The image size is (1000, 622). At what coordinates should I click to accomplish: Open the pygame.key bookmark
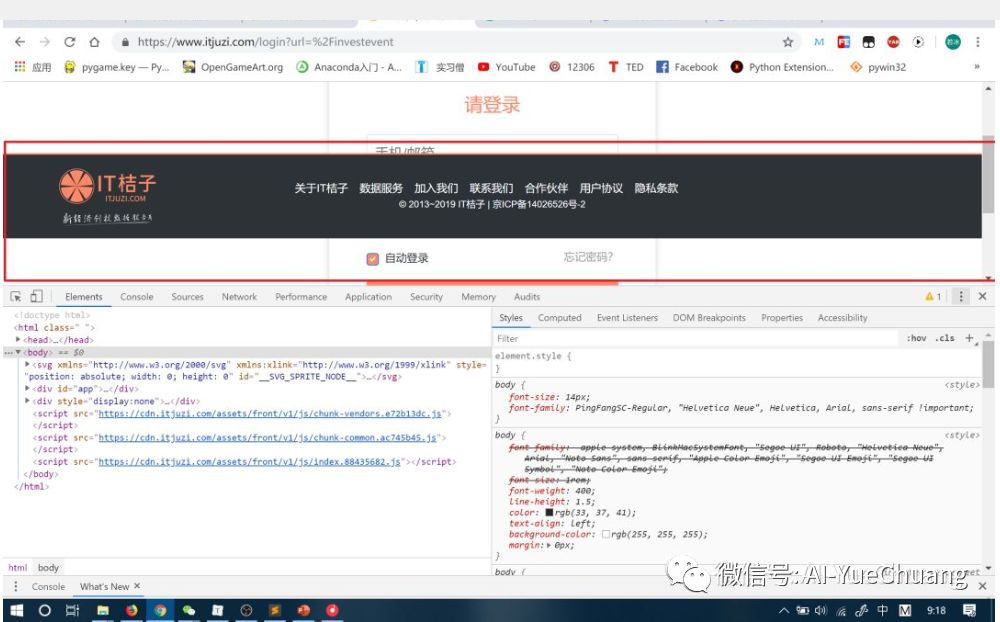tap(117, 67)
